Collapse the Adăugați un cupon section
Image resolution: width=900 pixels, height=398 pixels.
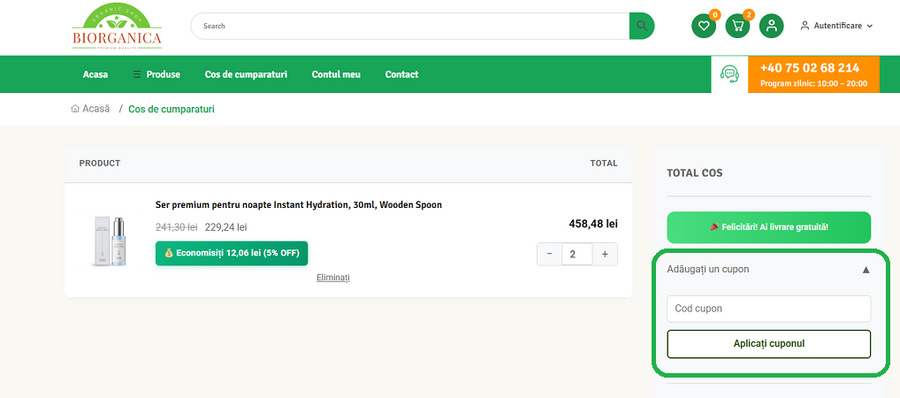coord(769,269)
